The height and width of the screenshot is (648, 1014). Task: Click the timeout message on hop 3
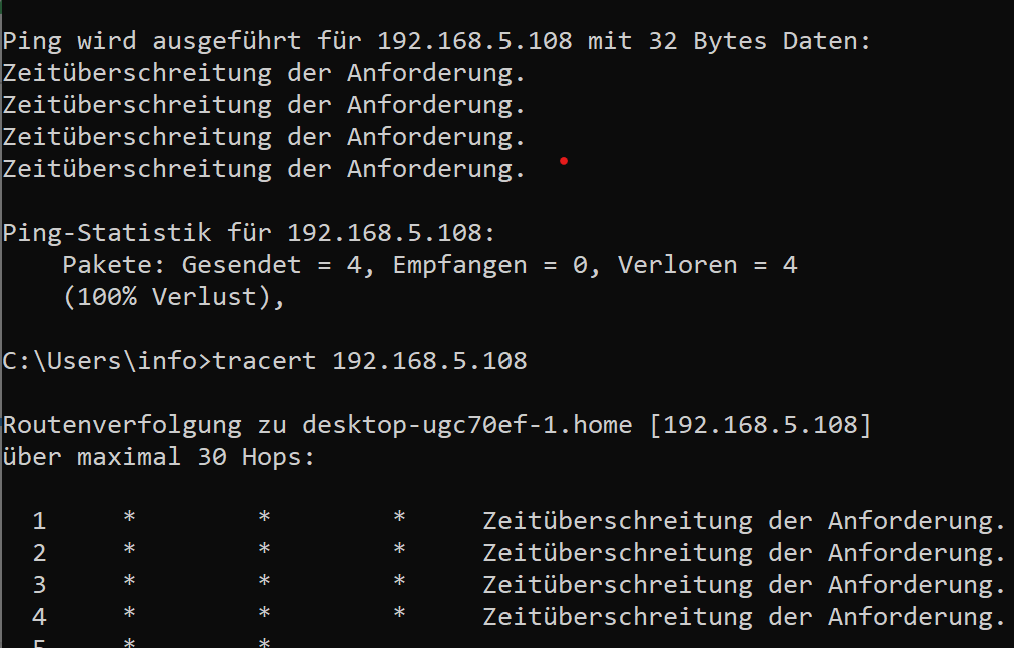[743, 585]
